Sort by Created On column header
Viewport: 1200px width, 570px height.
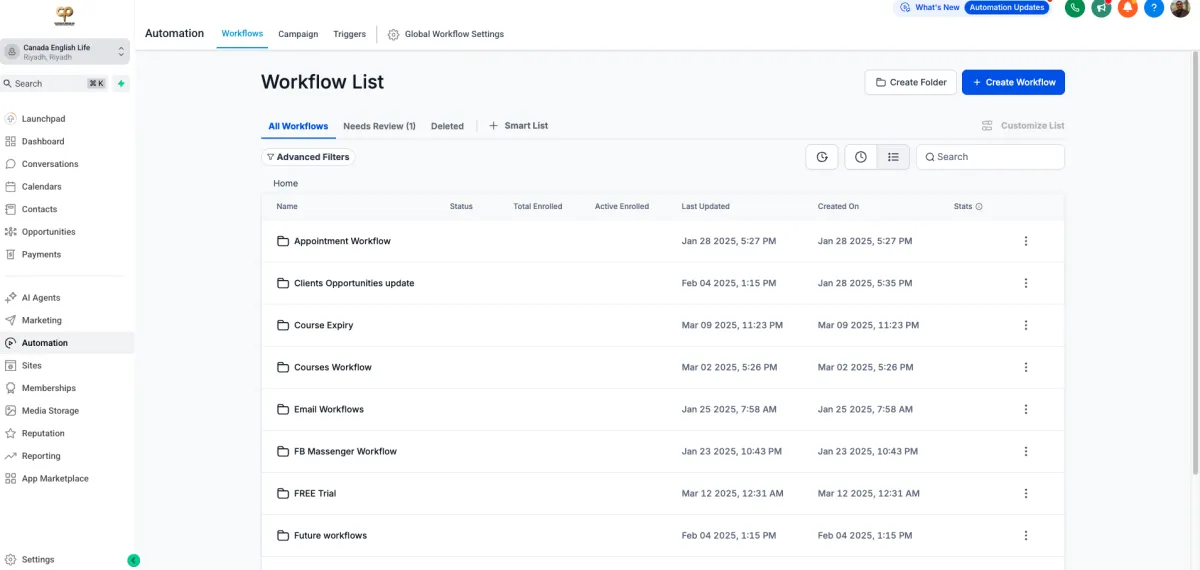click(x=838, y=206)
